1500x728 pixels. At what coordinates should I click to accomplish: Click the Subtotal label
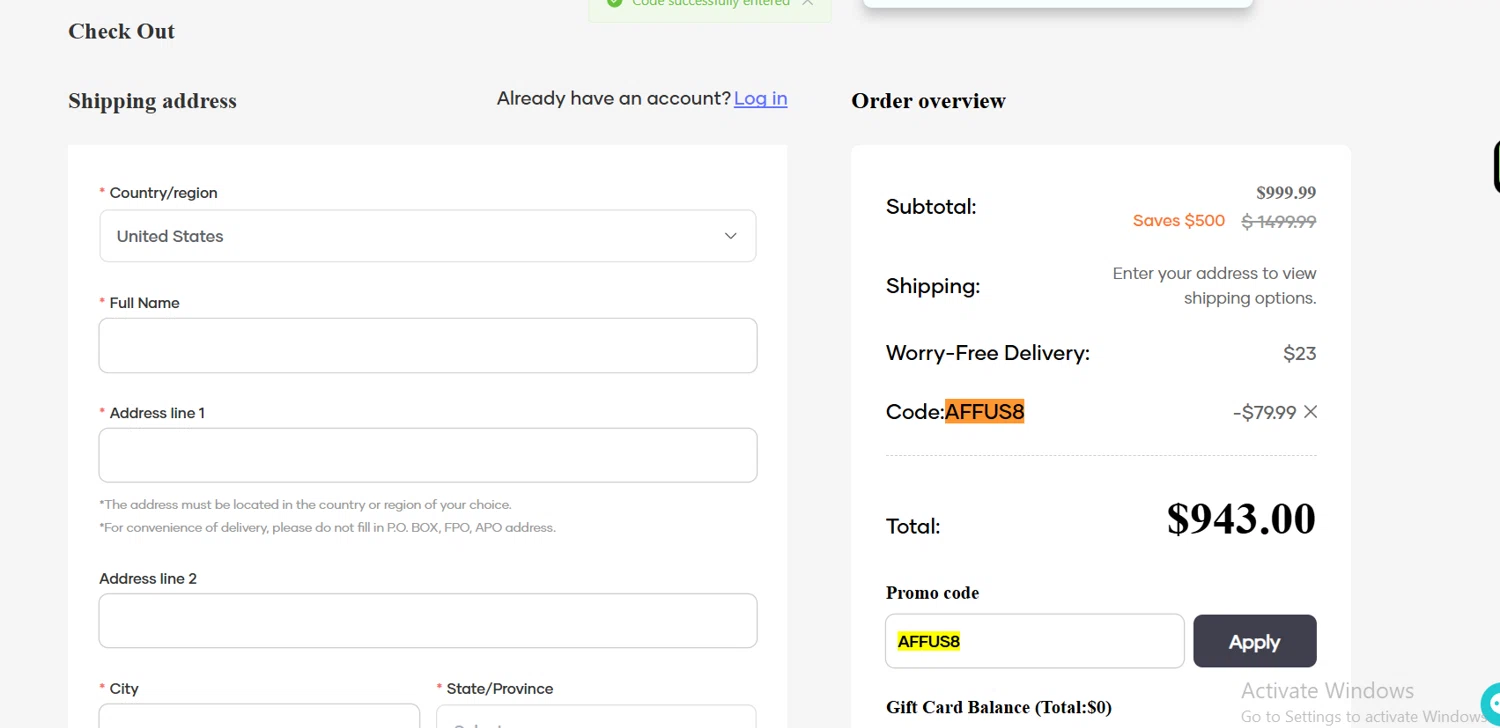(931, 207)
